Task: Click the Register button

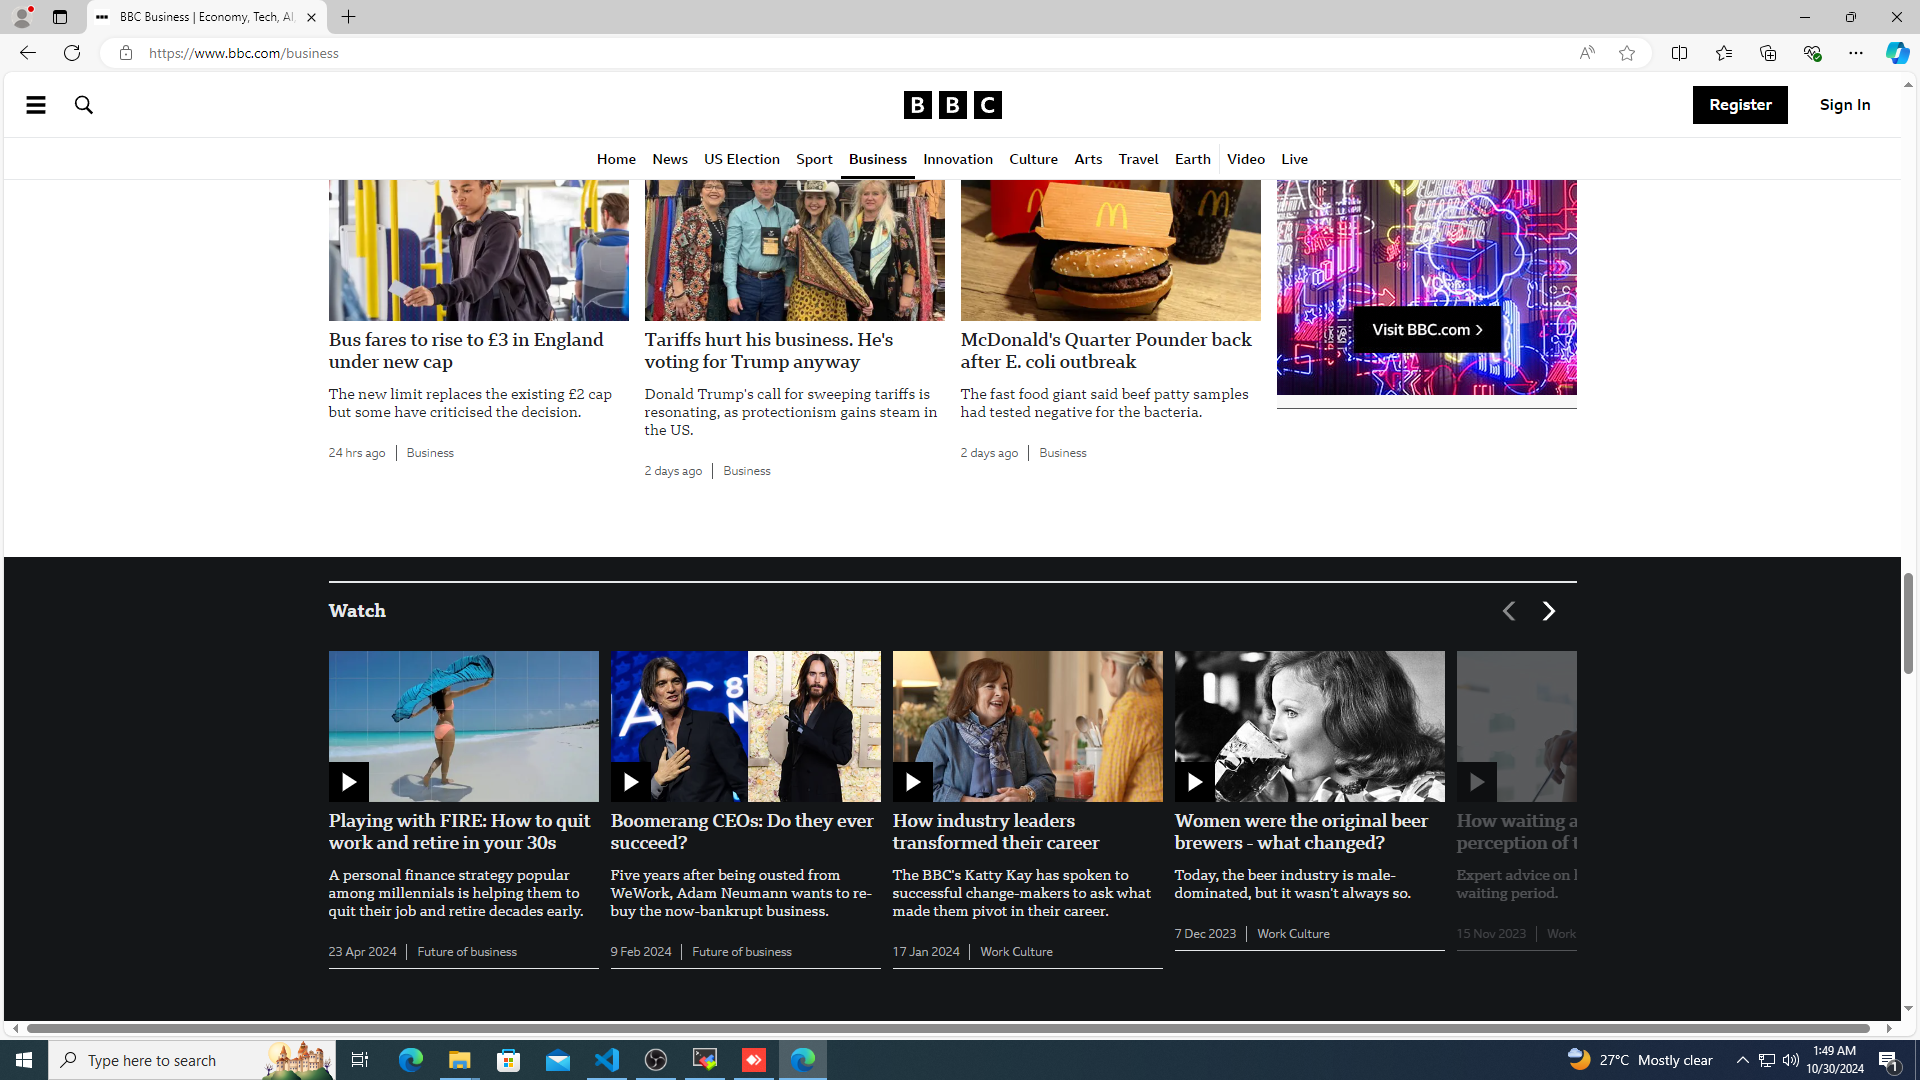Action: coord(1740,105)
